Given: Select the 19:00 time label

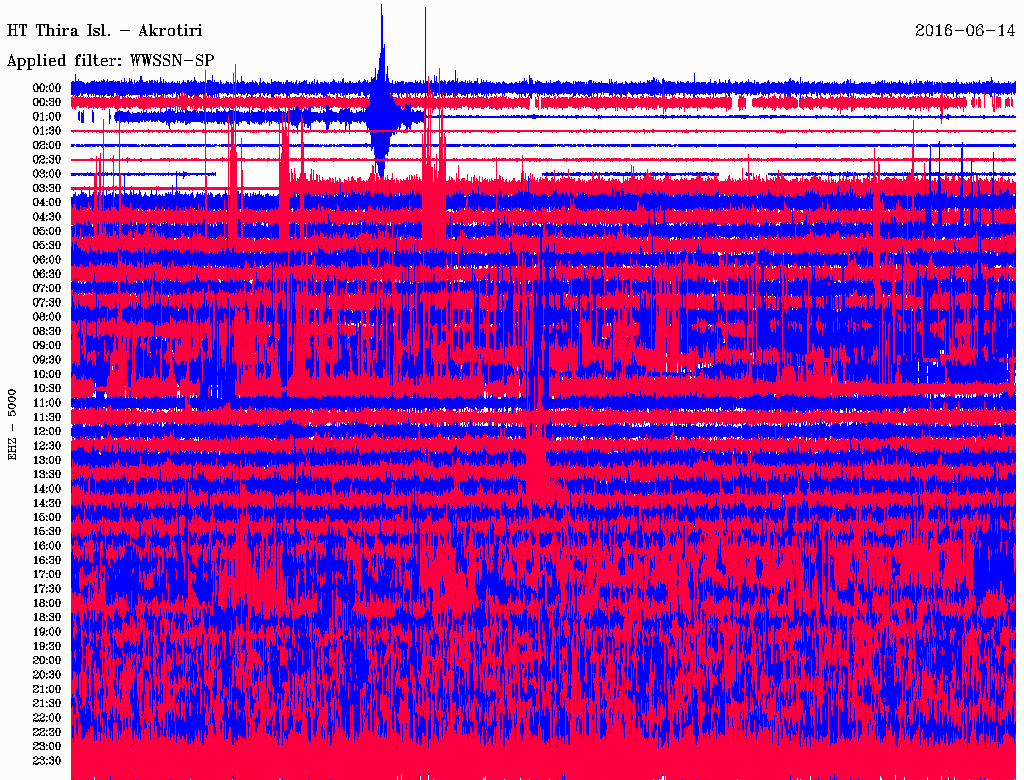Looking at the screenshot, I should coord(47,632).
